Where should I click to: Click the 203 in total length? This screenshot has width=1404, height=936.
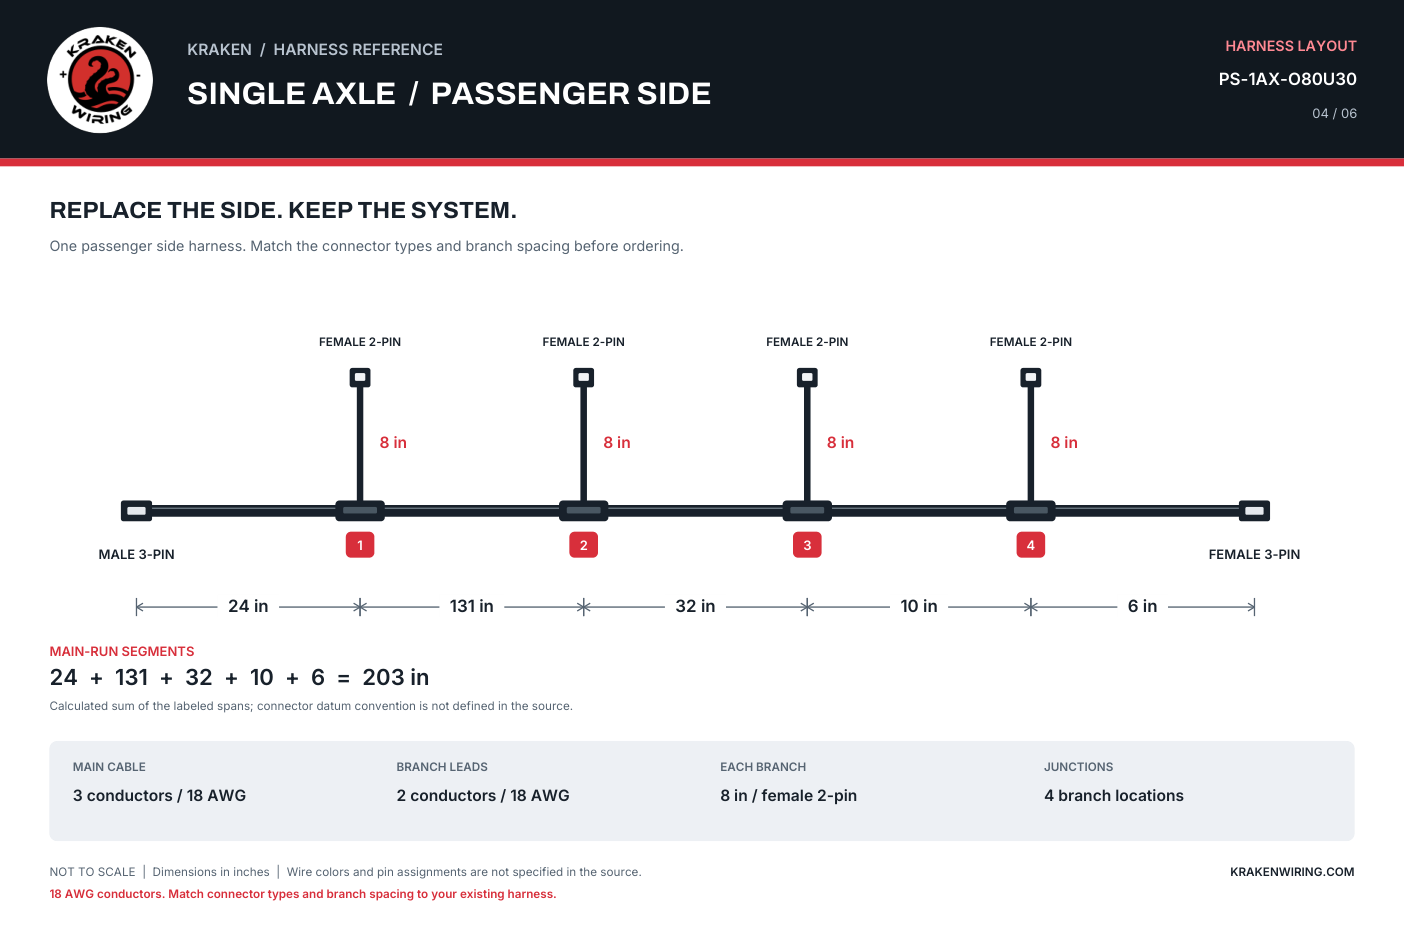[396, 677]
